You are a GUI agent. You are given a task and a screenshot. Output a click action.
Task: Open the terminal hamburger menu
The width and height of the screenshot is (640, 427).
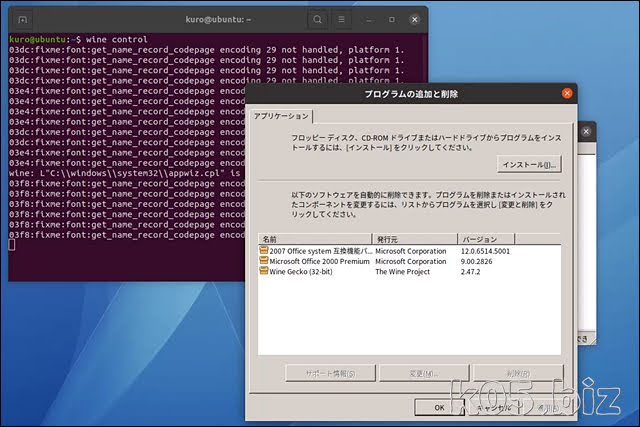click(x=341, y=19)
